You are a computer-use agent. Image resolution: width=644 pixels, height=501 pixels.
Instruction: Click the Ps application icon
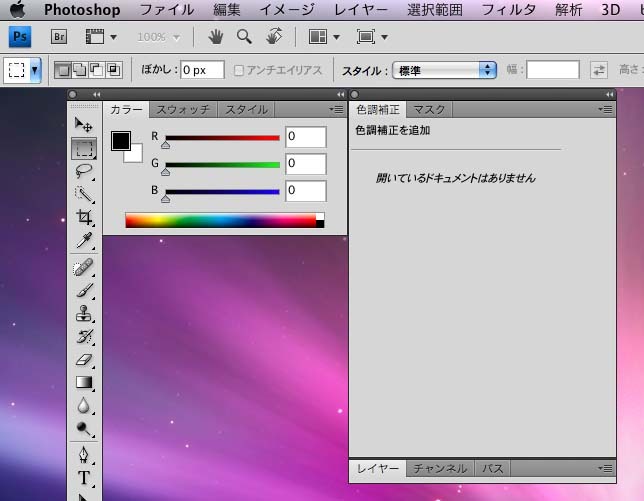coord(20,37)
